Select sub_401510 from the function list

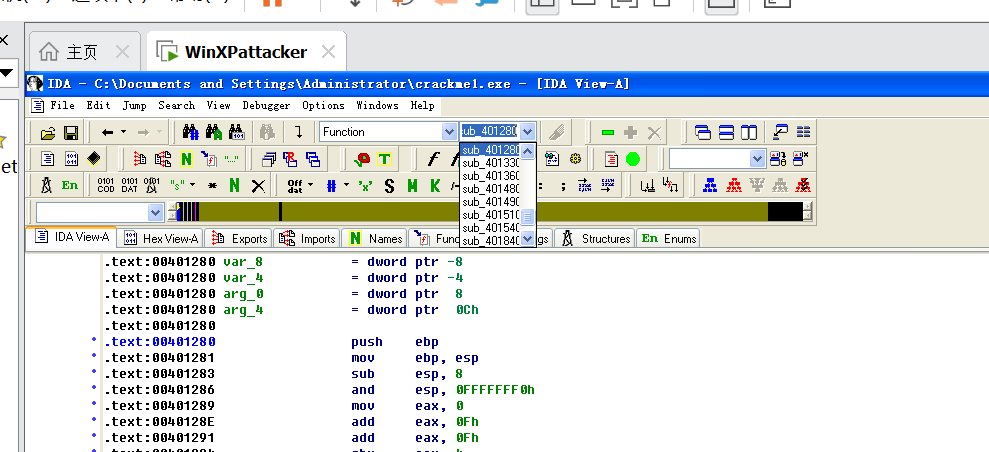491,215
